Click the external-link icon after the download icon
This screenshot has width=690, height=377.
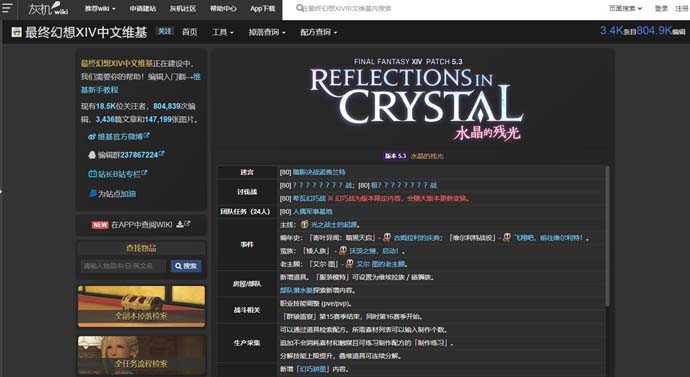(x=187, y=224)
